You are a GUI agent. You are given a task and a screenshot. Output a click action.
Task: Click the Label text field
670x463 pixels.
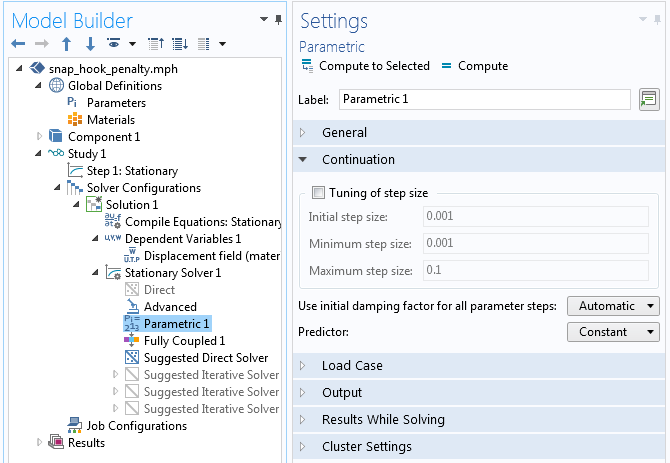pyautogui.click(x=484, y=99)
